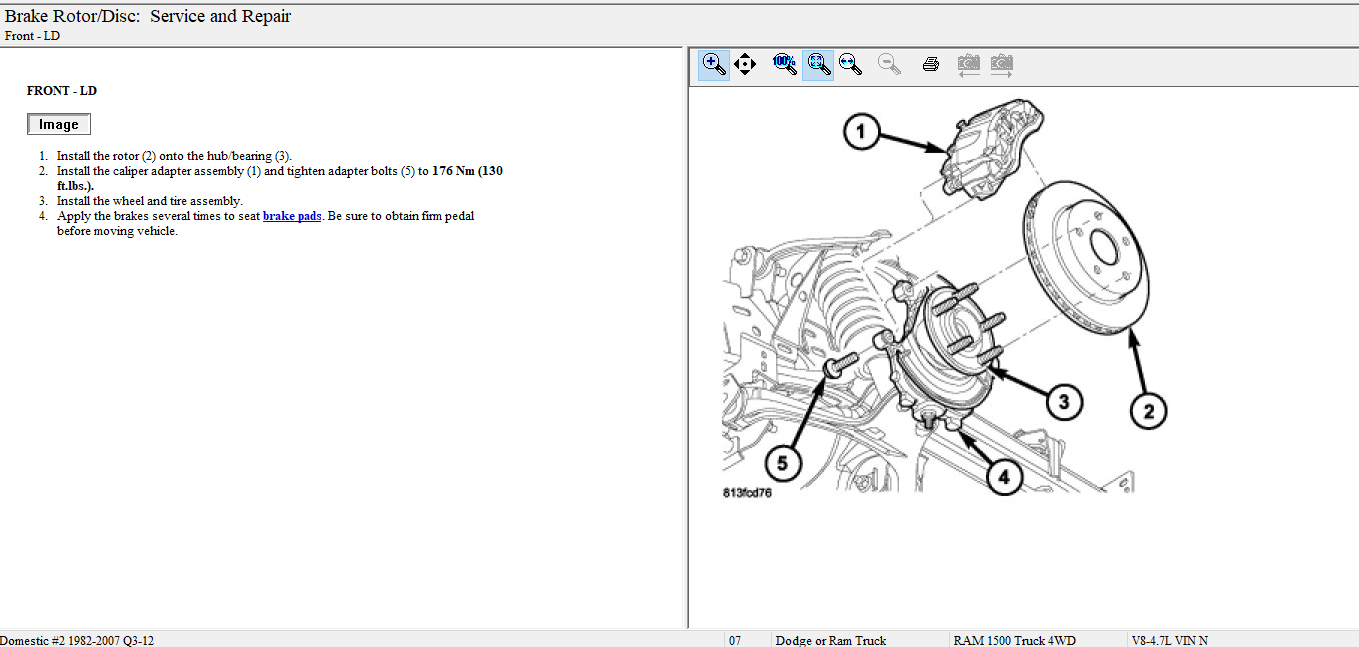Go to next image camera icon

1001,65
